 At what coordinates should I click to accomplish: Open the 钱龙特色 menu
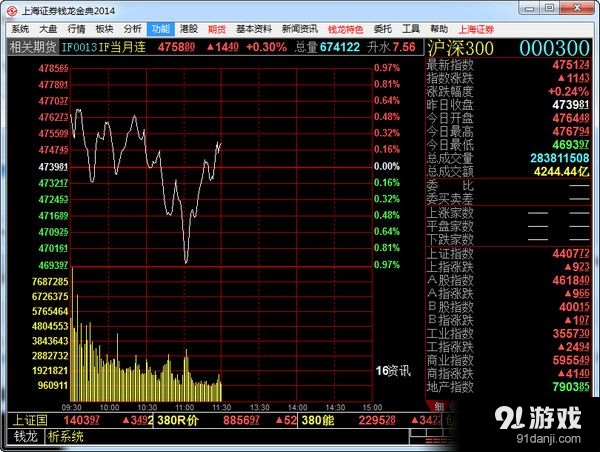point(346,29)
